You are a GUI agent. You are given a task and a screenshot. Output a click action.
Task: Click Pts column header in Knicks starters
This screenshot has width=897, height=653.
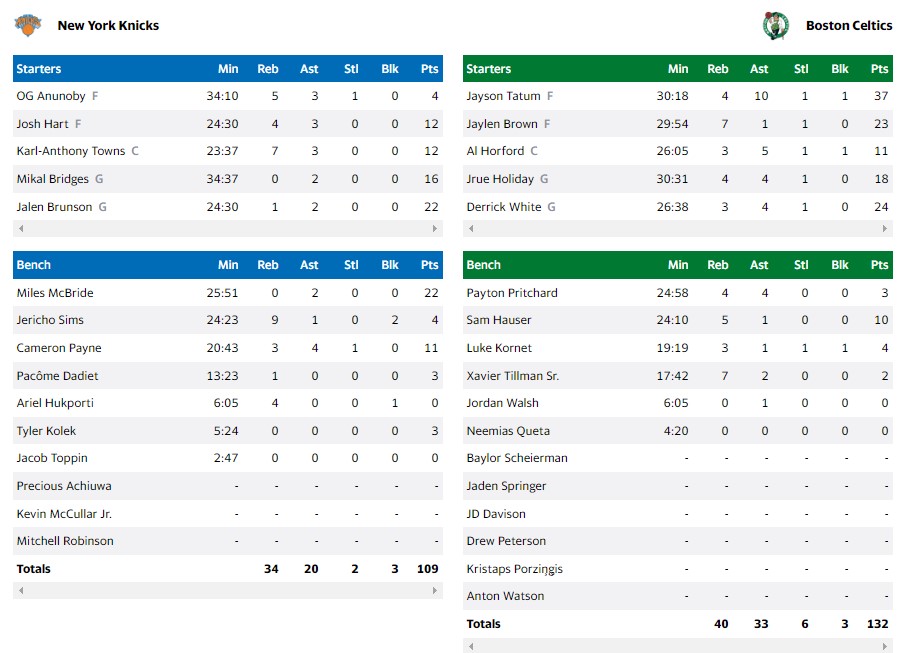tap(430, 69)
